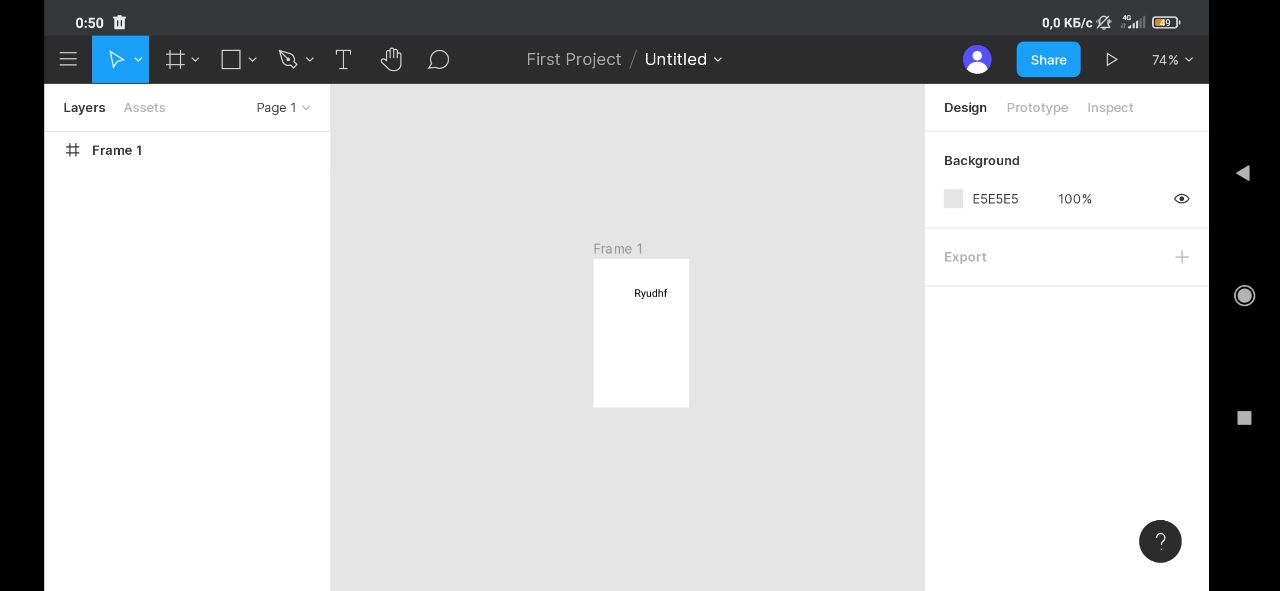Open the background color swatch picker
This screenshot has height=591, width=1280.
(953, 199)
